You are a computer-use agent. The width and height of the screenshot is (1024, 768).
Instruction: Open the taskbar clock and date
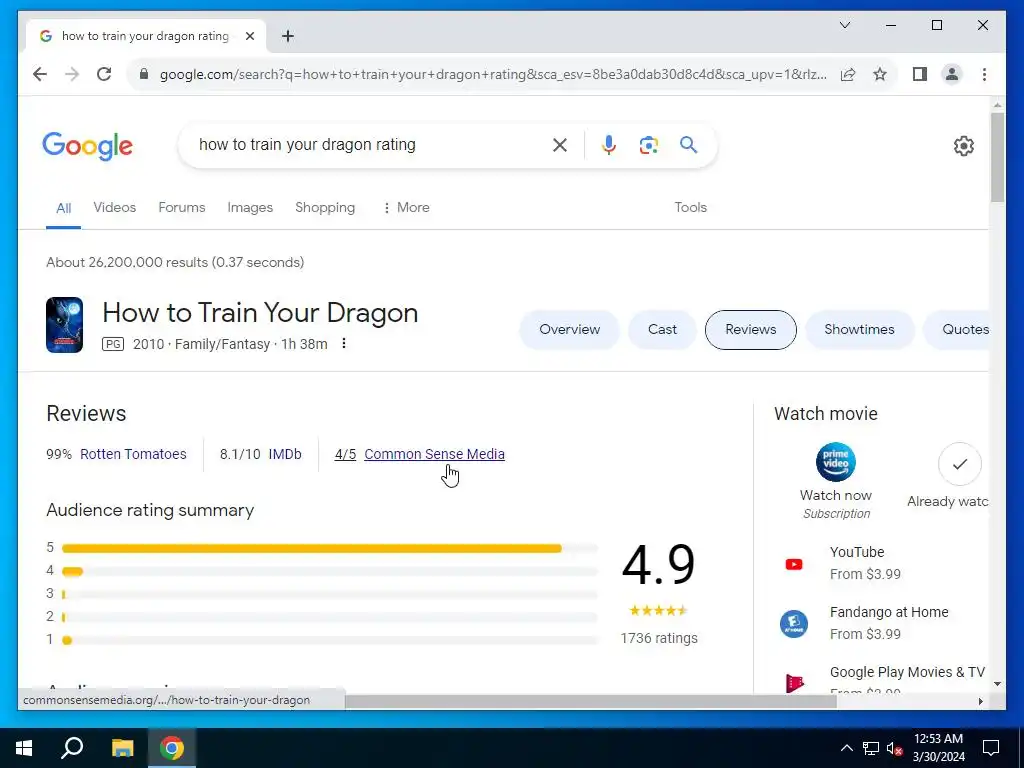click(x=938, y=748)
